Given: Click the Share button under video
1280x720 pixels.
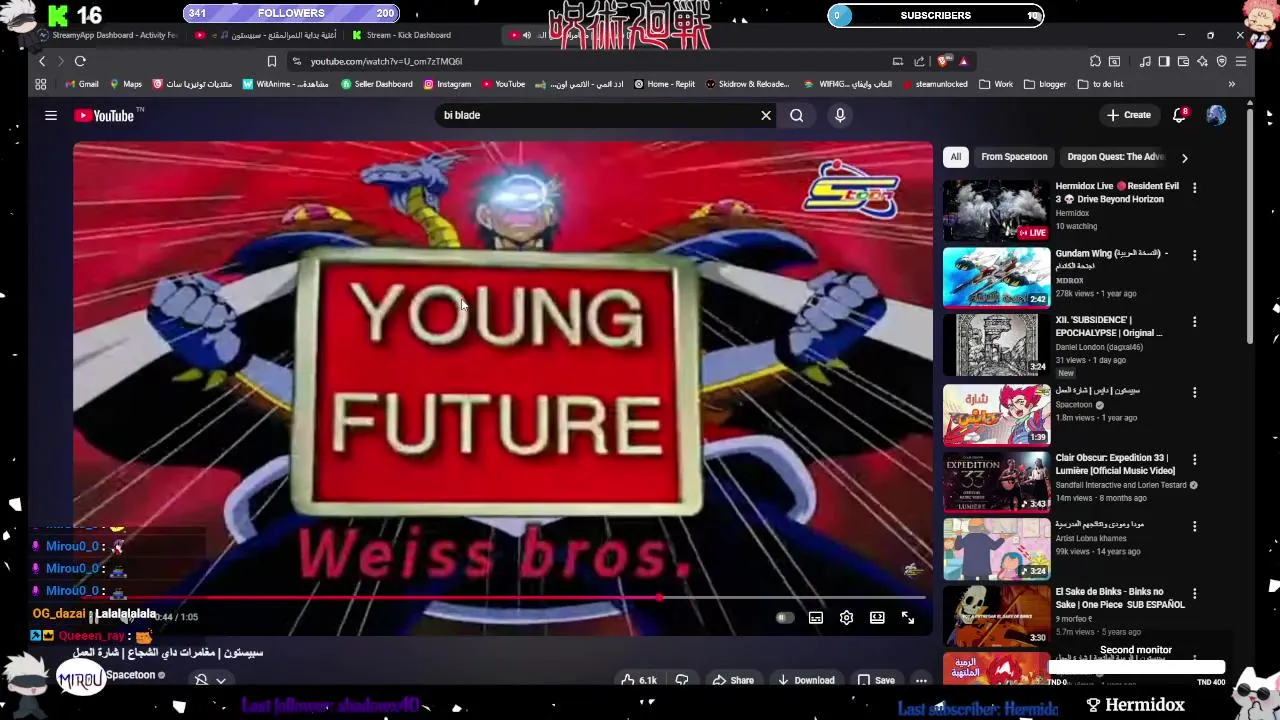Looking at the screenshot, I should point(733,680).
